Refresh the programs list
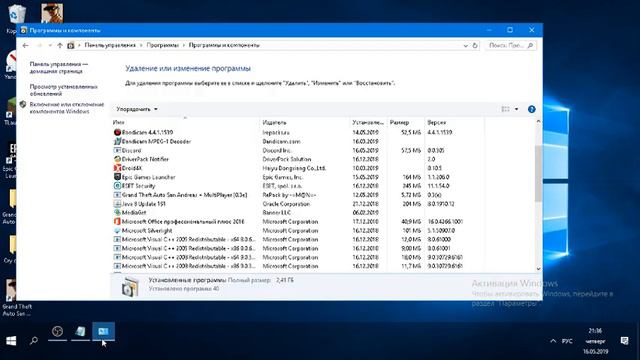 point(475,45)
